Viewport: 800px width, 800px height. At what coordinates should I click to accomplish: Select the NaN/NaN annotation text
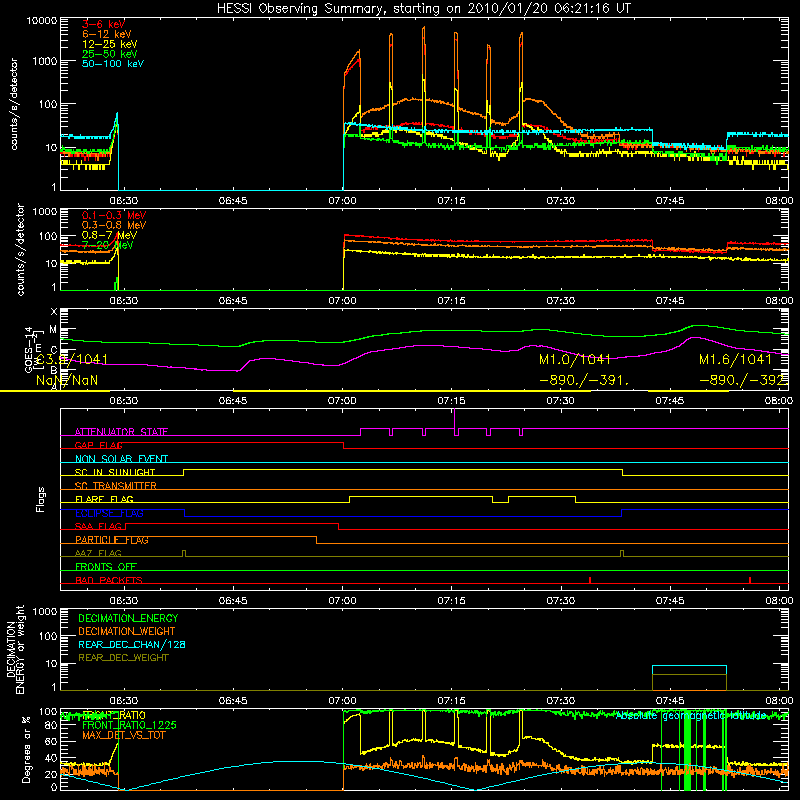(x=67, y=380)
